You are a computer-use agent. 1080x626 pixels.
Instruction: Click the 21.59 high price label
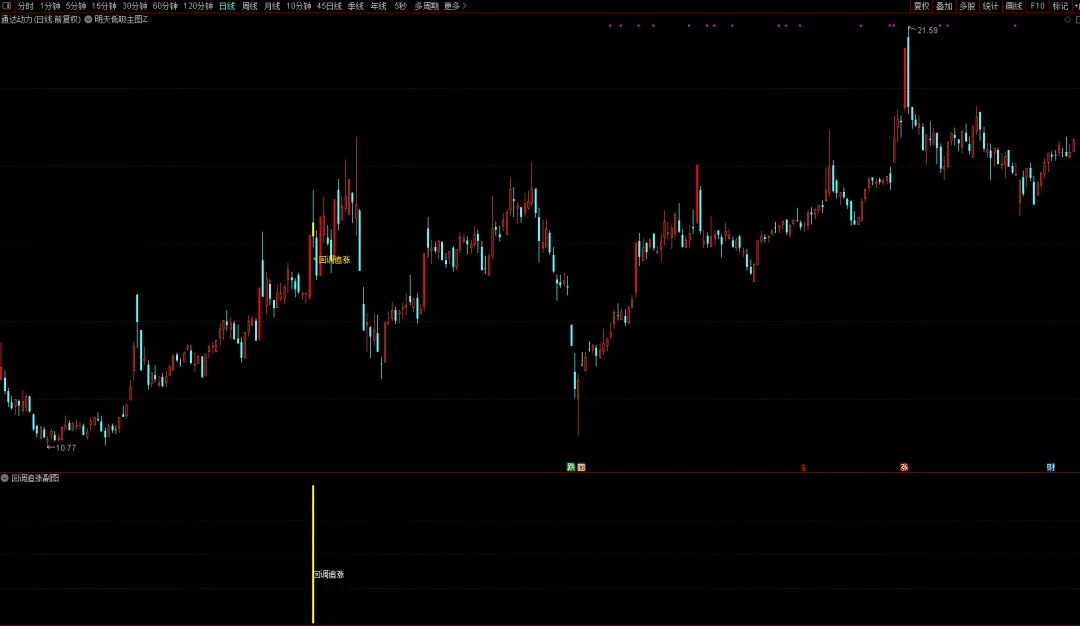pos(927,30)
